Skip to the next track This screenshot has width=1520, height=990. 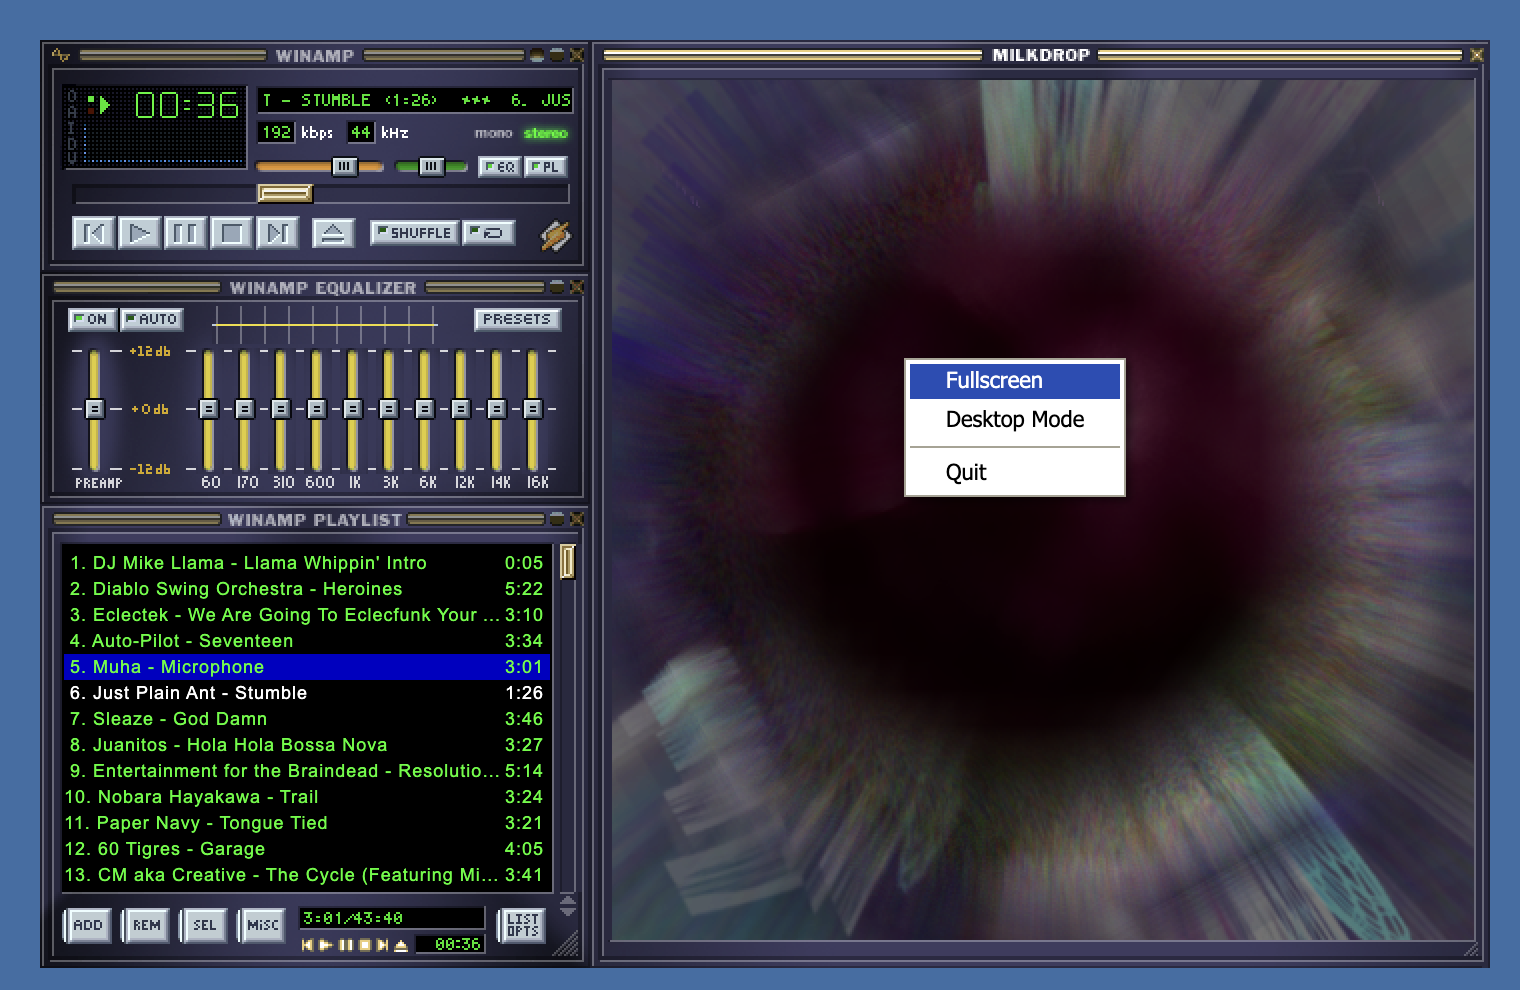[x=277, y=233]
